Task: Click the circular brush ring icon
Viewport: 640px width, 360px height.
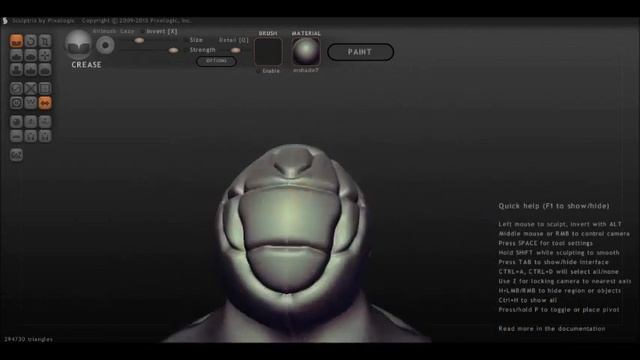Action: [105, 45]
